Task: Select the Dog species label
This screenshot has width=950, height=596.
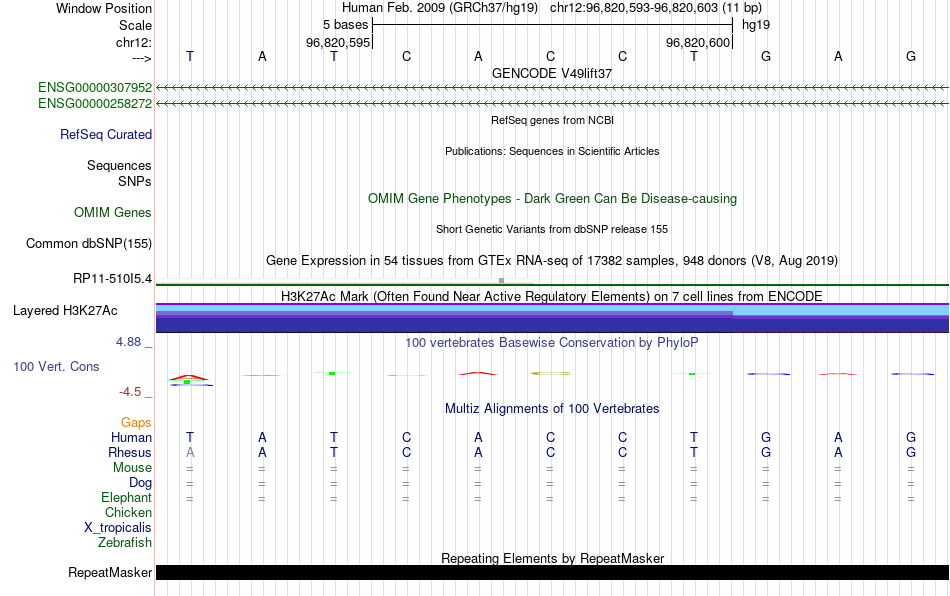Action: click(141, 483)
